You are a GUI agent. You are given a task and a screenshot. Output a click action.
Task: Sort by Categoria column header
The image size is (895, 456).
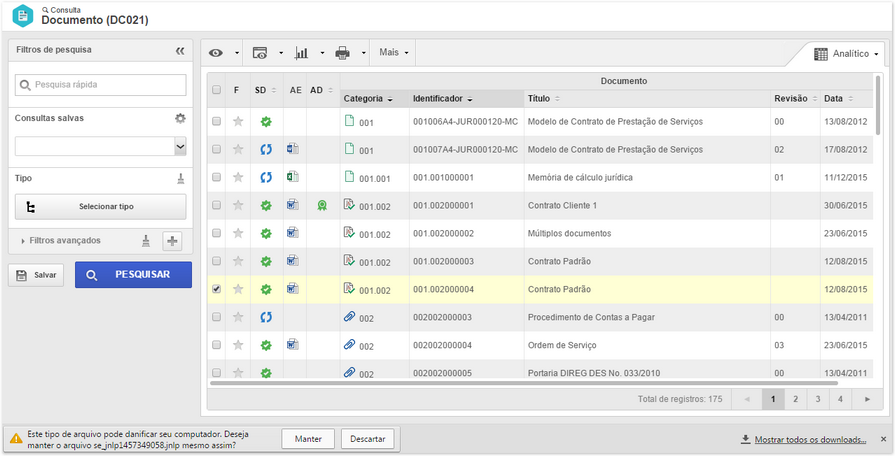click(x=374, y=99)
